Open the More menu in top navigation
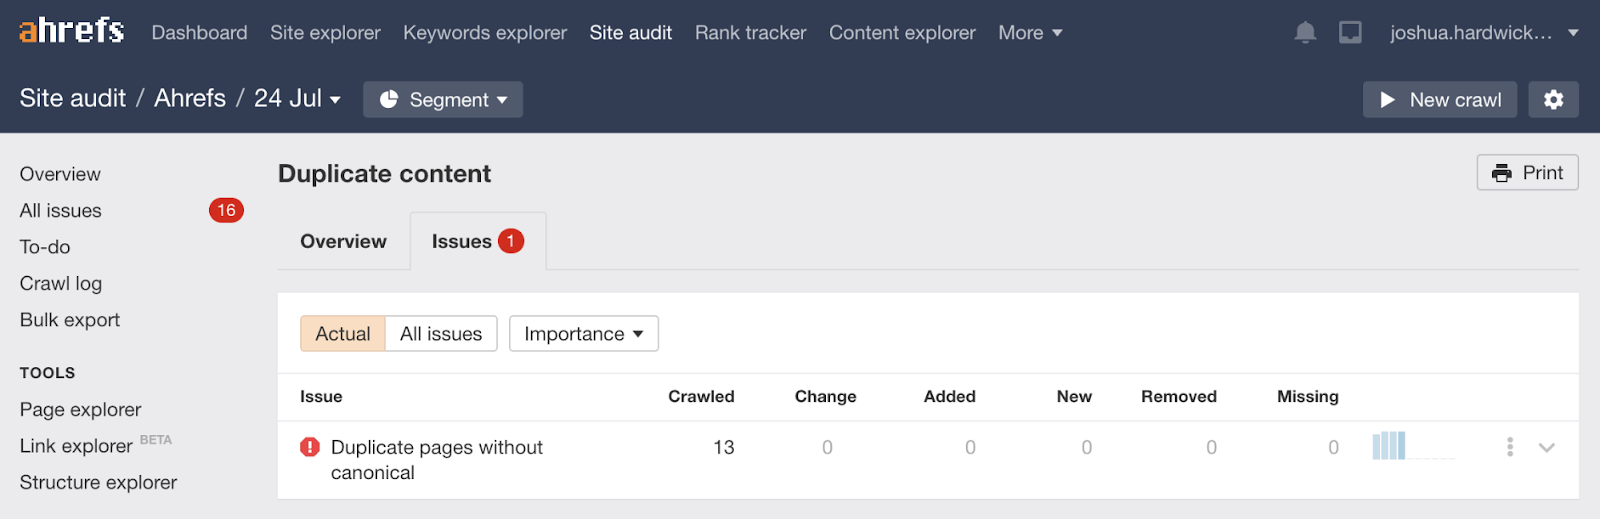This screenshot has height=519, width=1600. (x=1030, y=33)
